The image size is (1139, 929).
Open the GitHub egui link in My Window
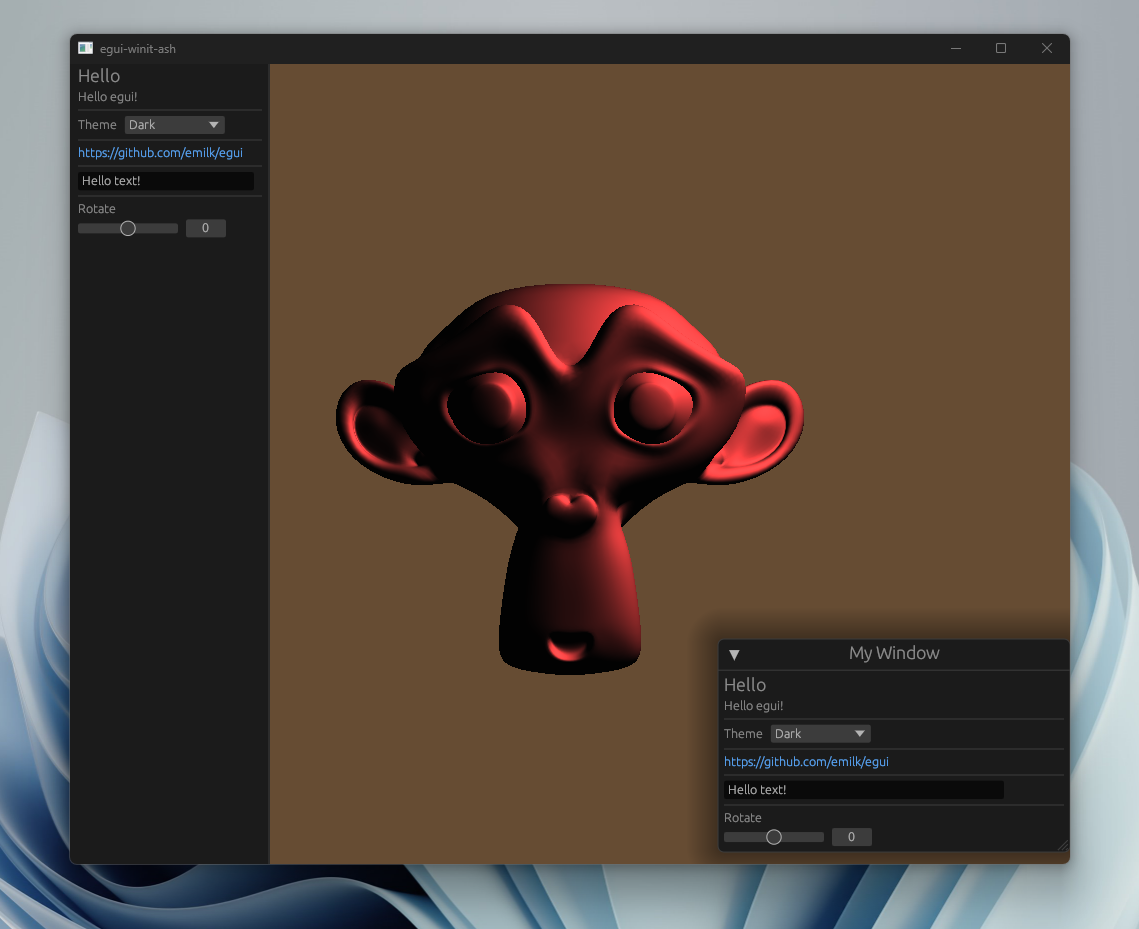[x=806, y=762]
